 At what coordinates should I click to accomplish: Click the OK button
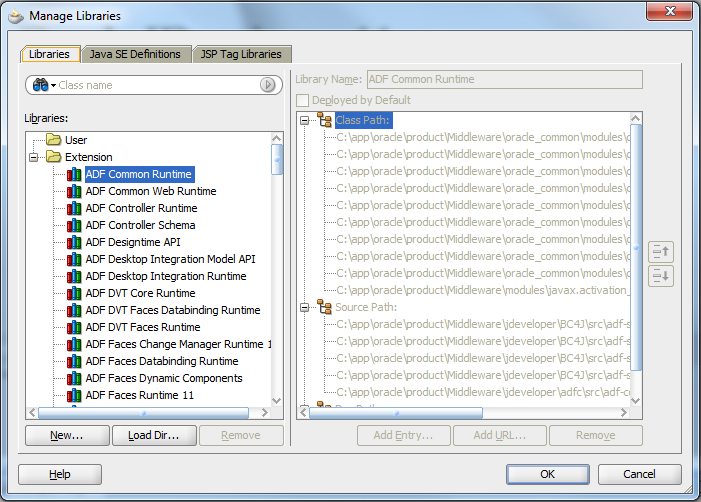tap(548, 474)
